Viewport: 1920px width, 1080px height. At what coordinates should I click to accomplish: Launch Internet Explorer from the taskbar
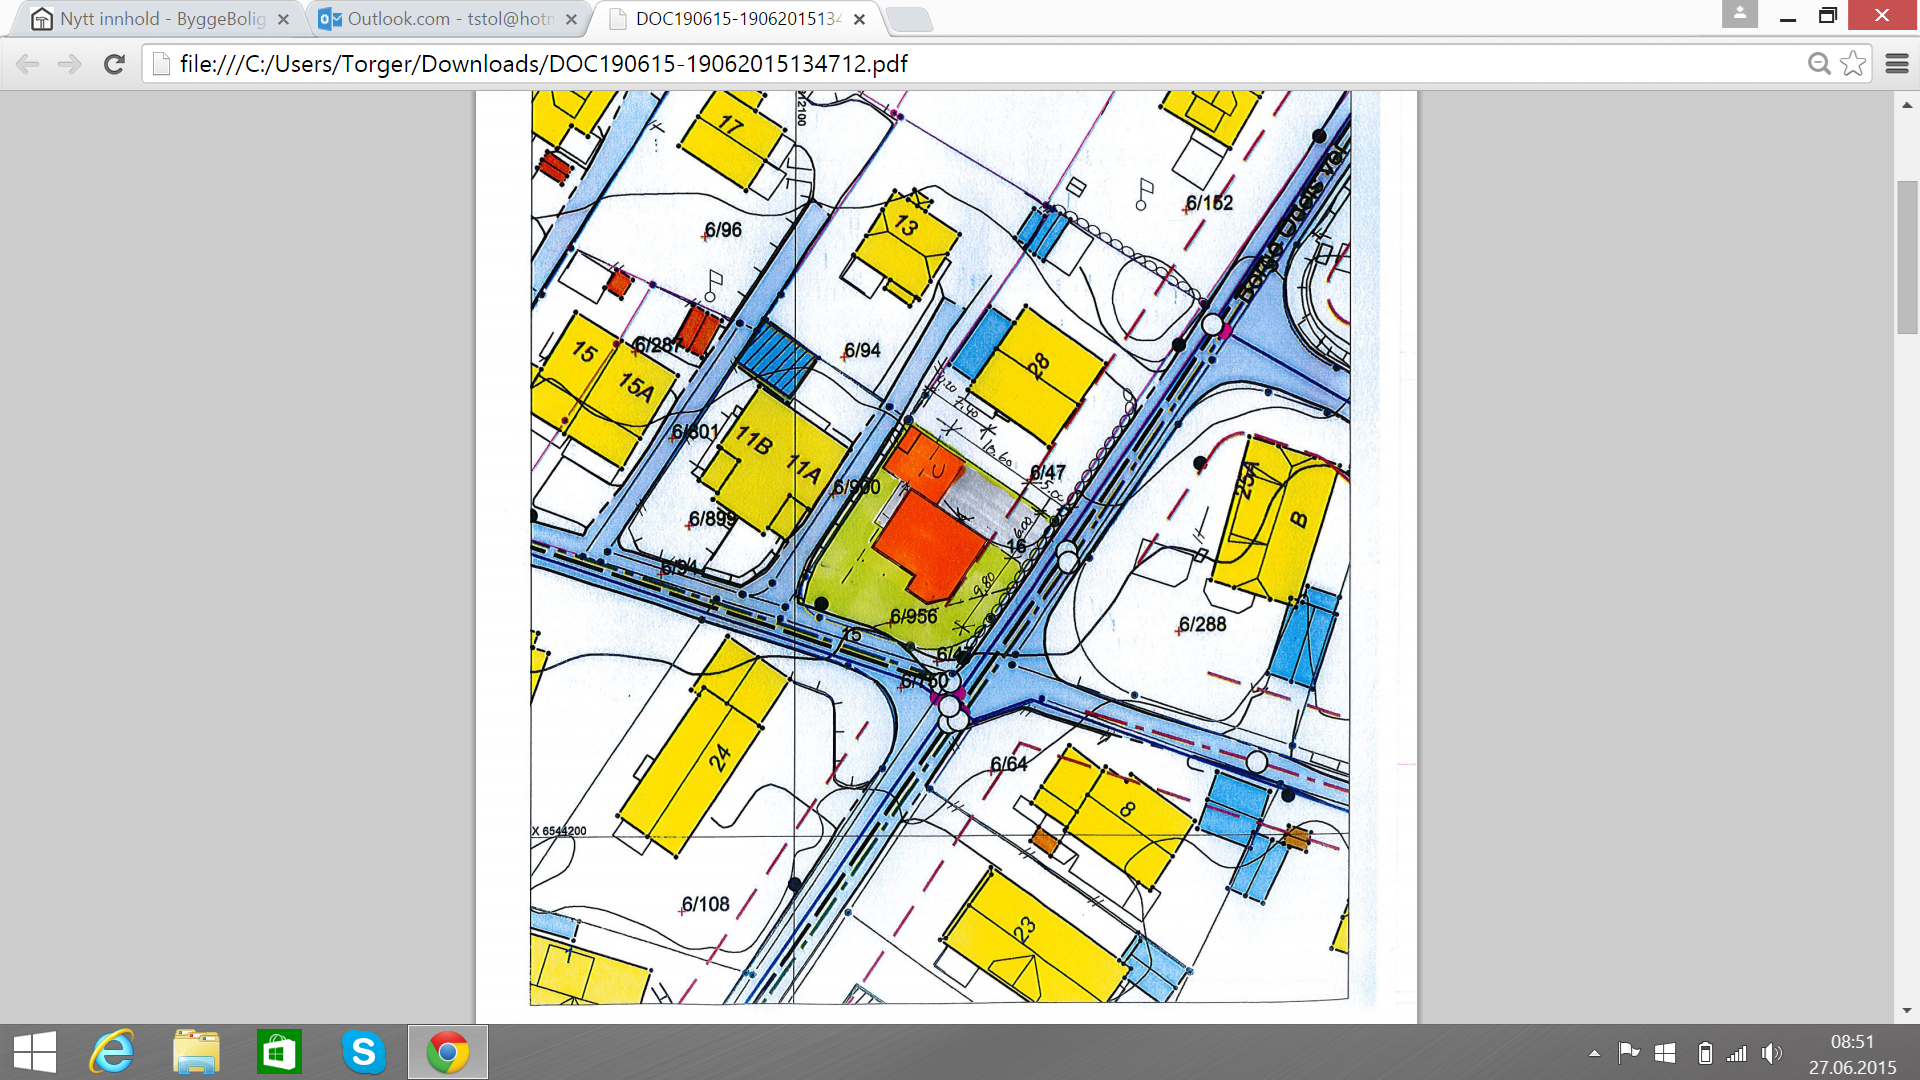(112, 1052)
